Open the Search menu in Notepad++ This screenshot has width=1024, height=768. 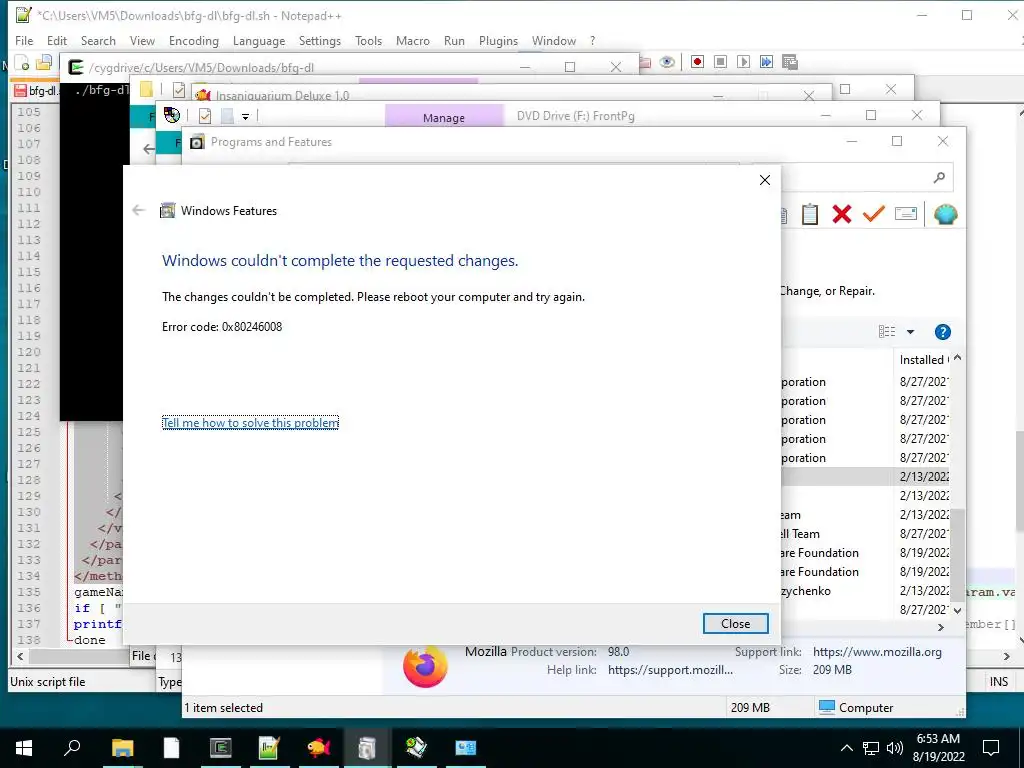[98, 40]
